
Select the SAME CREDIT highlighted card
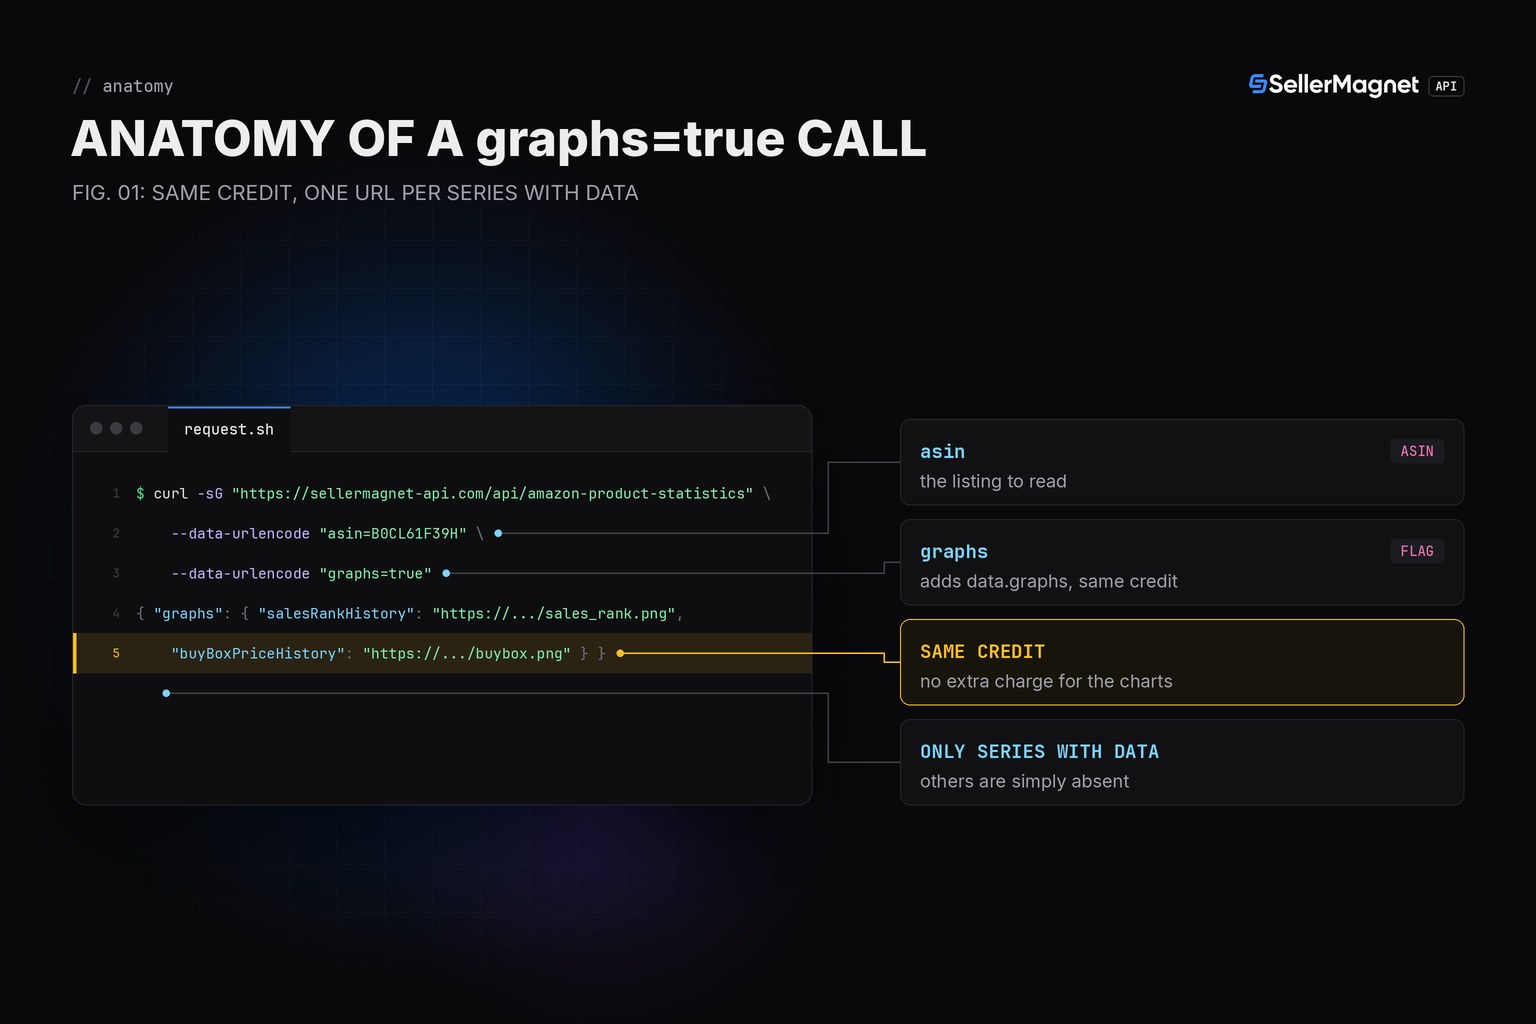[x=1182, y=662]
